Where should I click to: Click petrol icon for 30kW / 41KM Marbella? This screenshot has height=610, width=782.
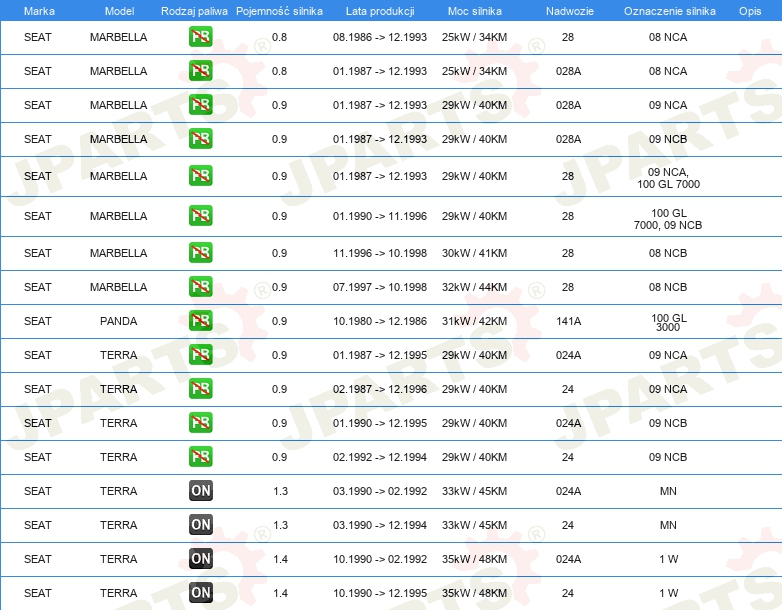pos(200,253)
